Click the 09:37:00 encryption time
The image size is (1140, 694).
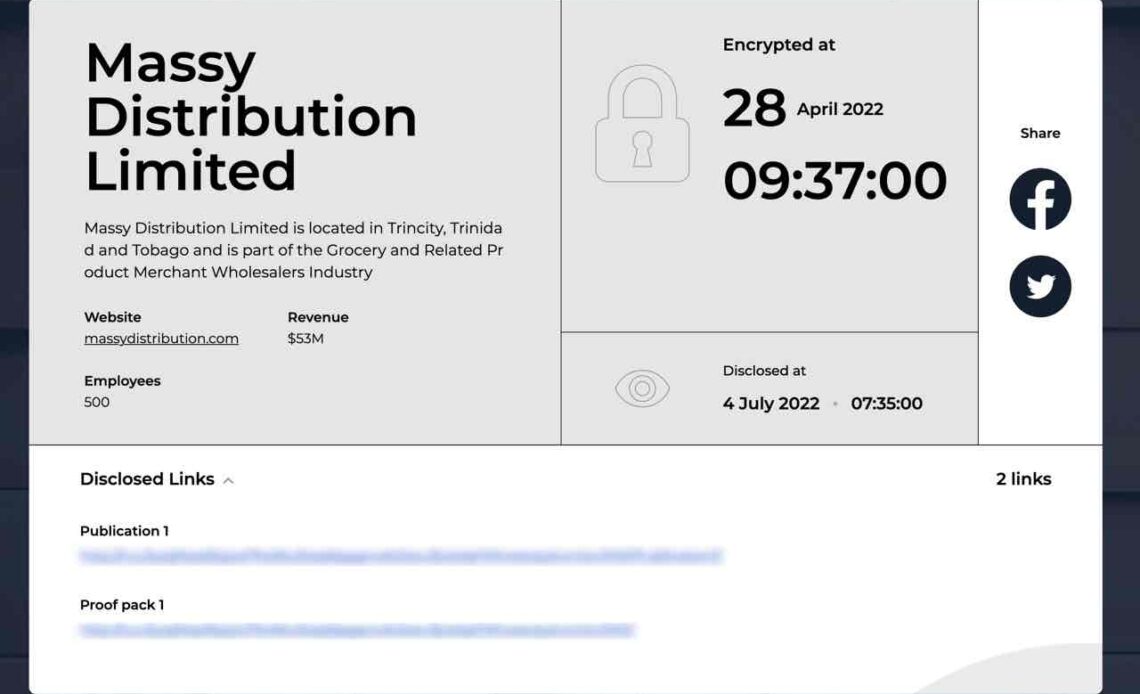click(x=834, y=181)
